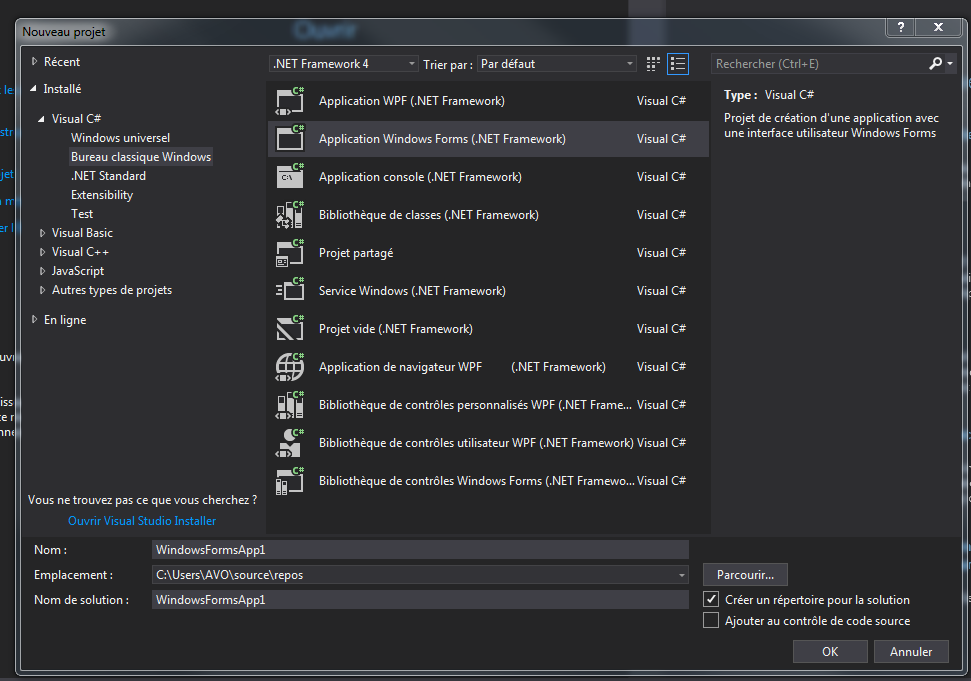971x681 pixels.
Task: Select 'Application de navigateur WPF' template
Action: 488,367
